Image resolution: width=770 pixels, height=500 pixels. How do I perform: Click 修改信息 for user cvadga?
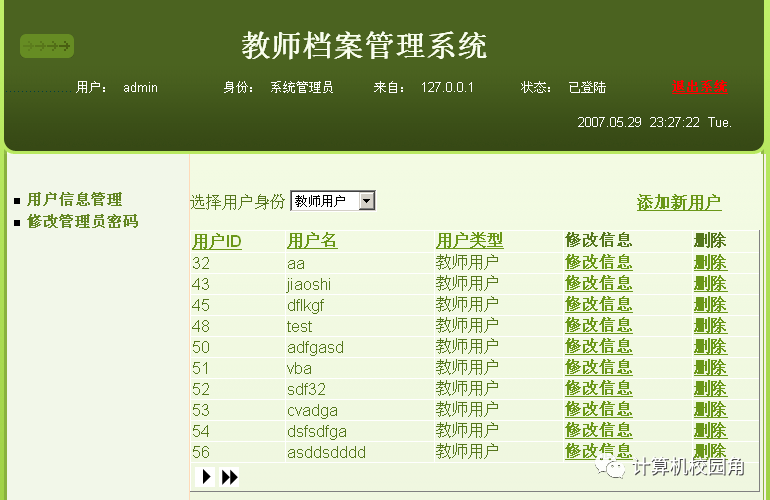coord(599,409)
